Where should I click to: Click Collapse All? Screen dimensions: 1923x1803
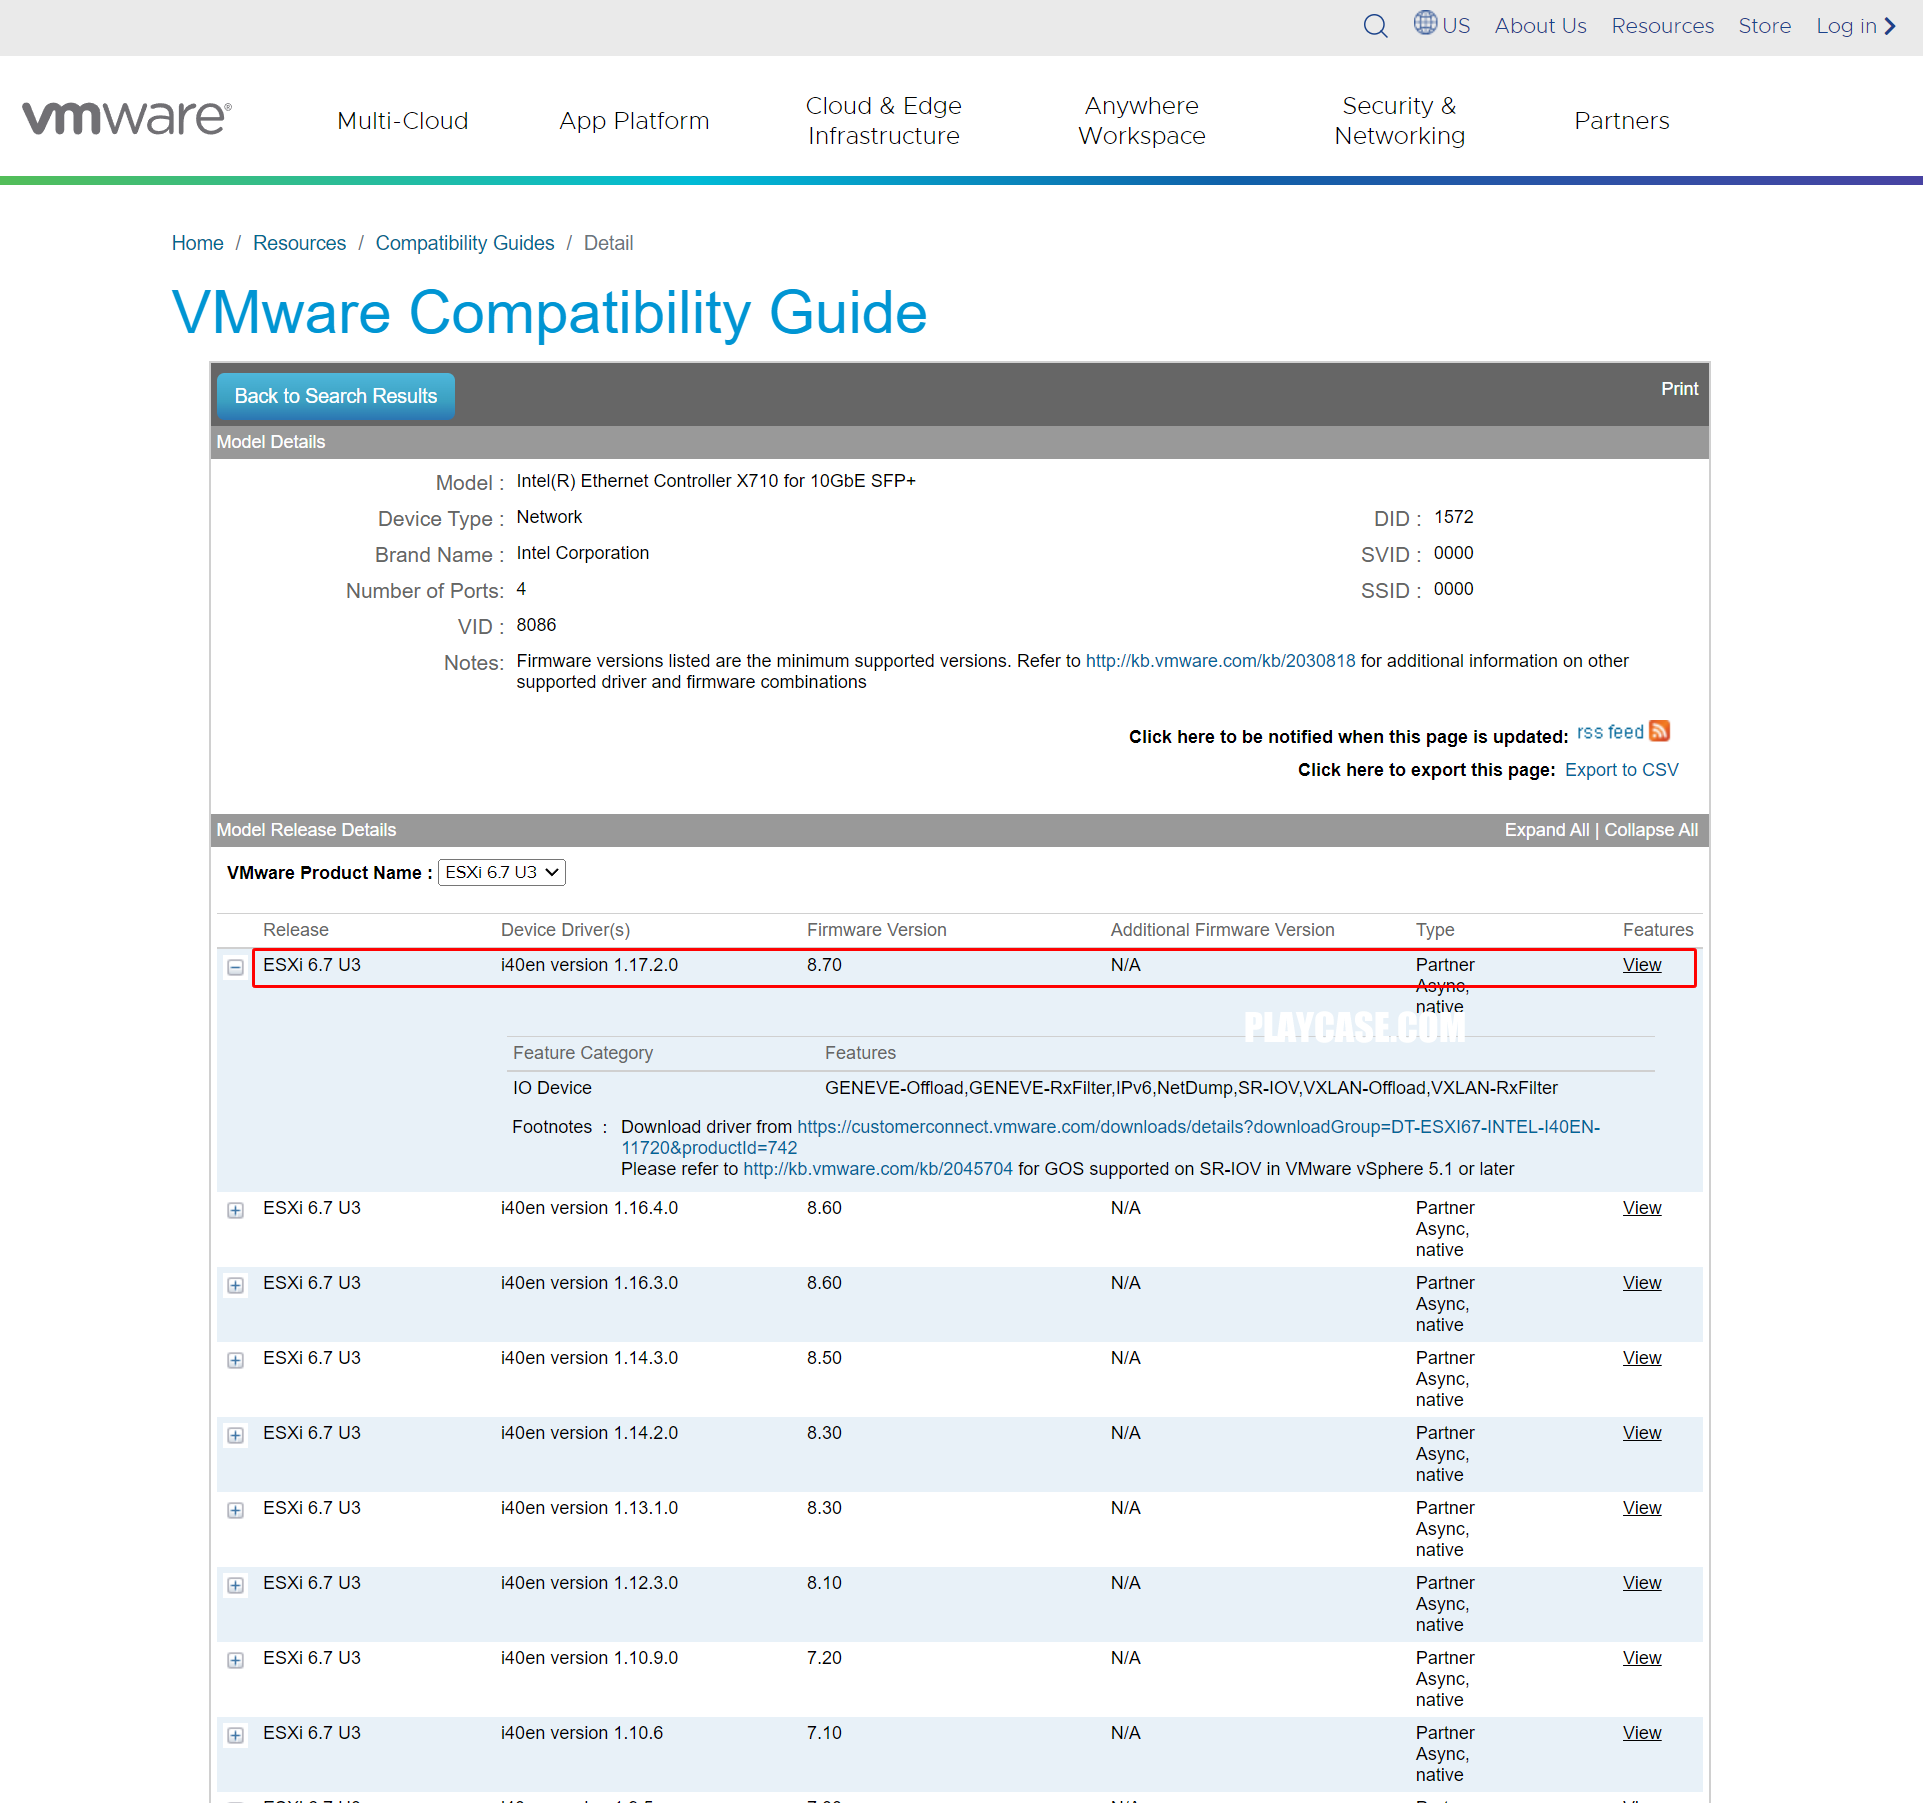[x=1651, y=830]
